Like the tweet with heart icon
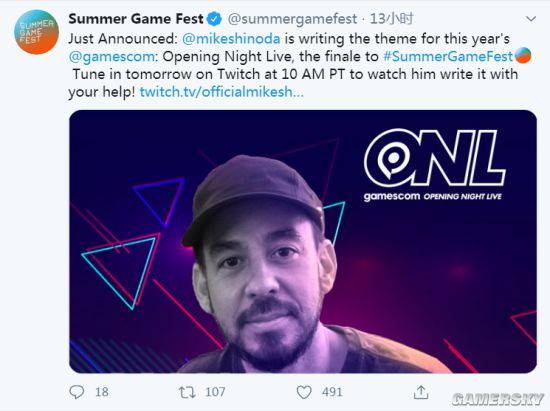550x411 pixels. [304, 392]
